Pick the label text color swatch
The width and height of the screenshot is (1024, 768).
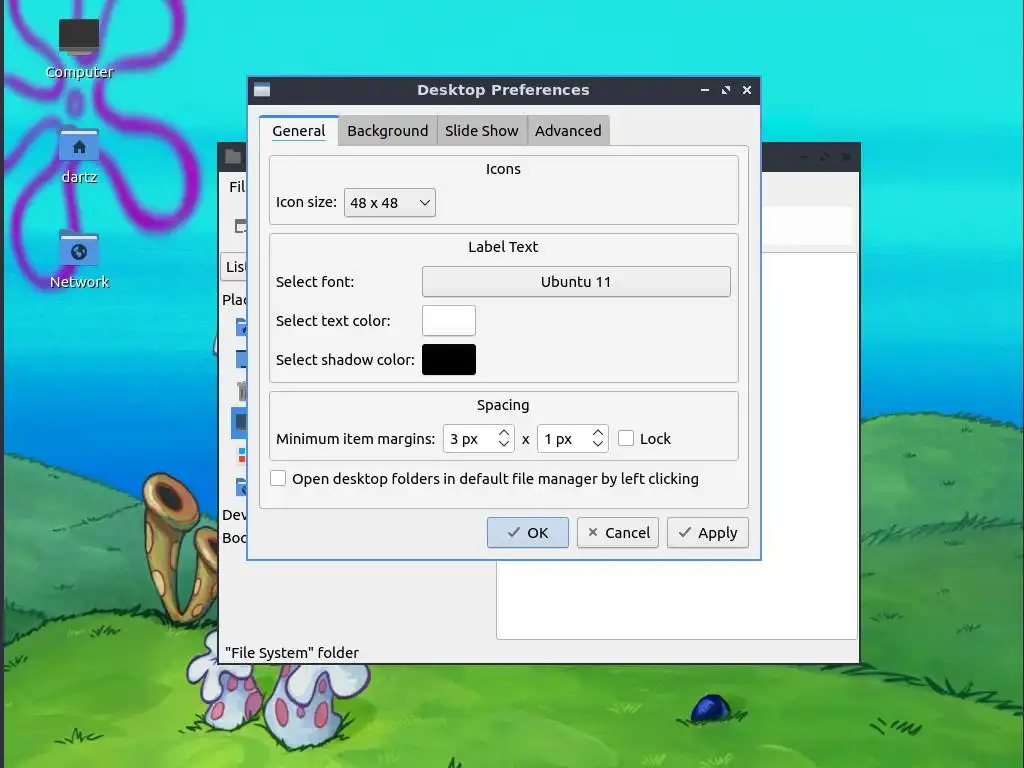click(449, 321)
